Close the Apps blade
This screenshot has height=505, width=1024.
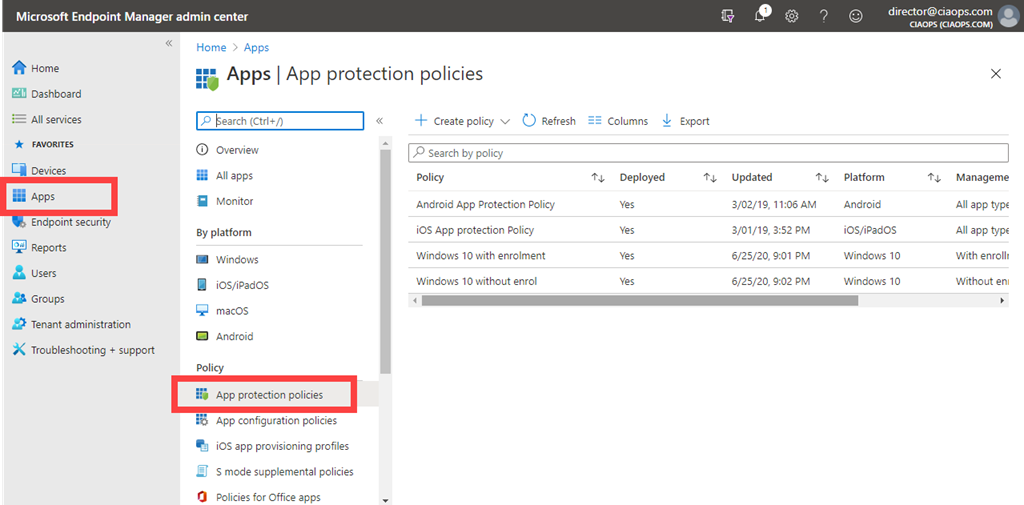coord(995,74)
